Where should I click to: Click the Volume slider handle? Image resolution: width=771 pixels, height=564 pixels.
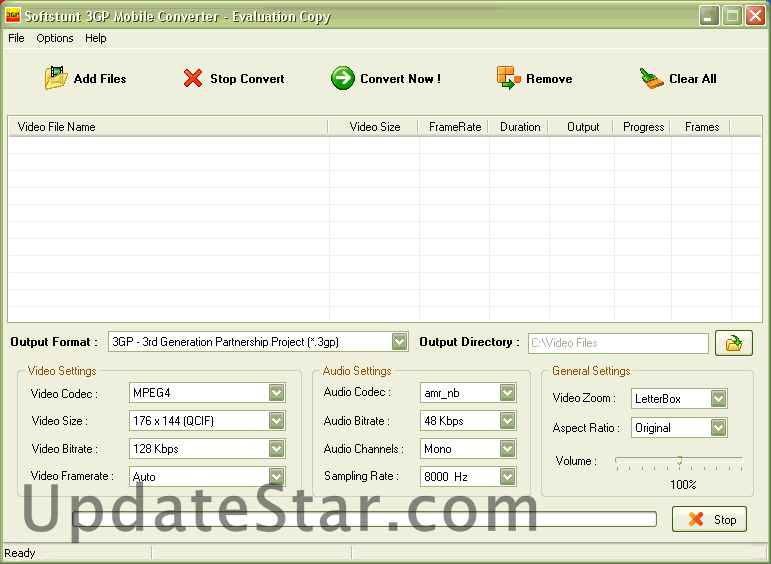pos(679,461)
